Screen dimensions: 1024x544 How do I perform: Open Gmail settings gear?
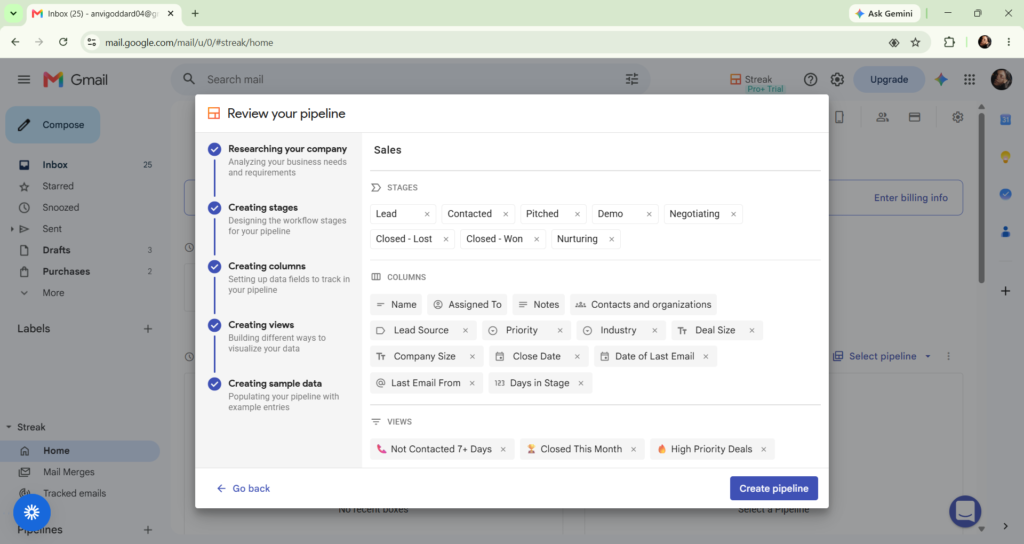[837, 80]
